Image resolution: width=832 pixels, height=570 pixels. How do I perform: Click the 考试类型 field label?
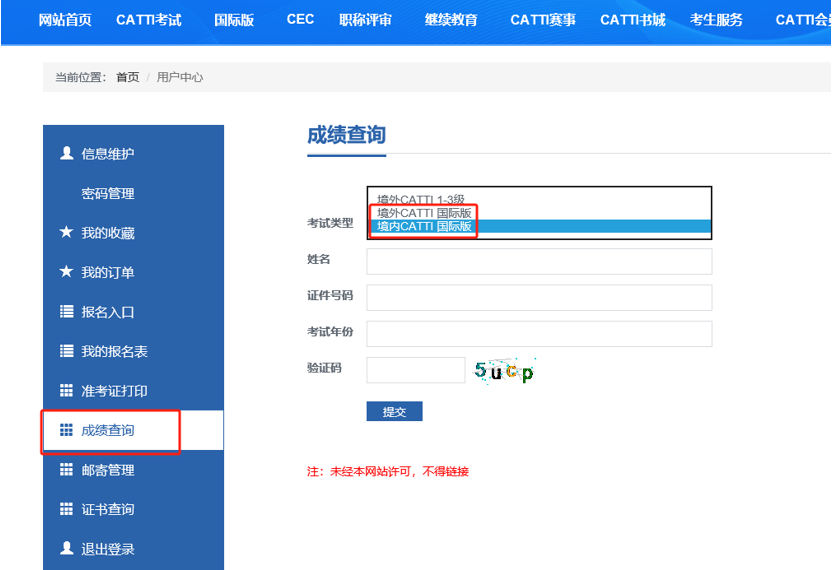[x=330, y=223]
